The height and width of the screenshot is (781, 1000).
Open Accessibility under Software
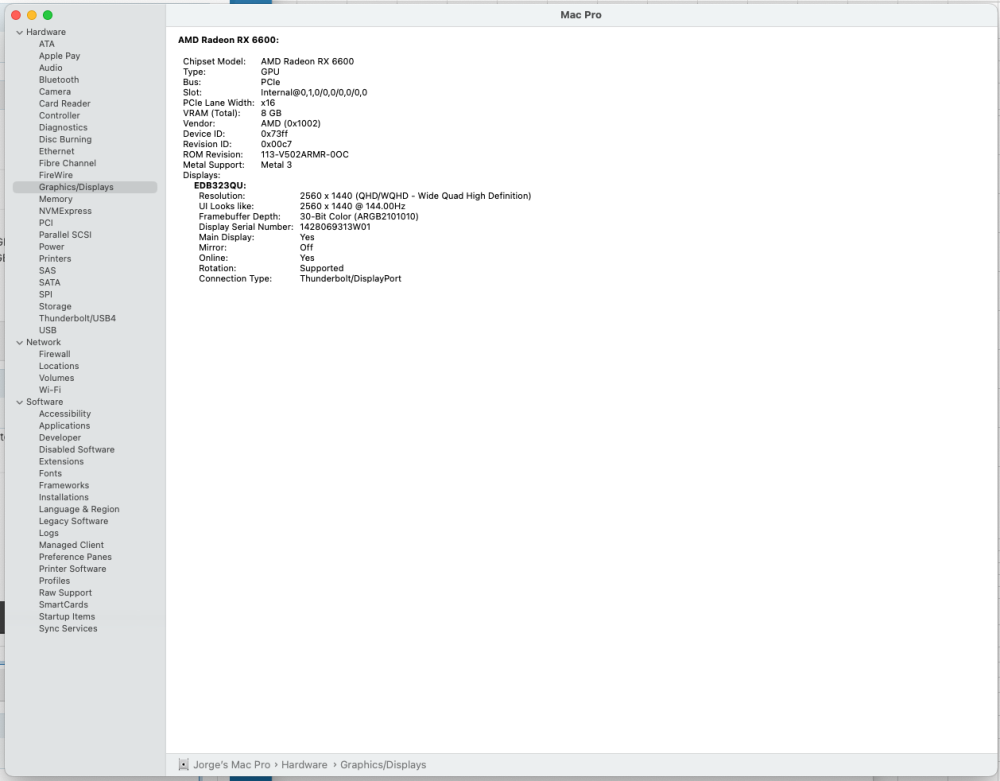coord(65,414)
